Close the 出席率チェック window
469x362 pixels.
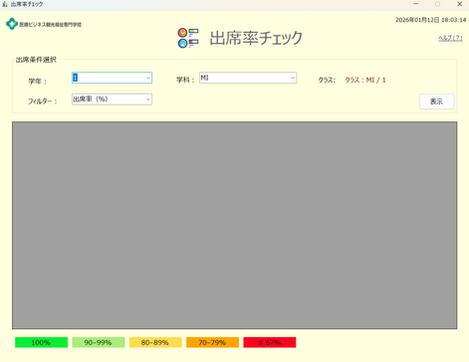pyautogui.click(x=459, y=4)
